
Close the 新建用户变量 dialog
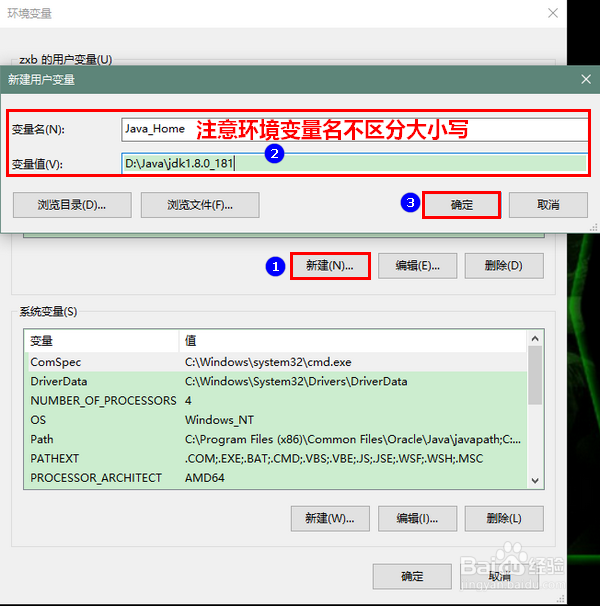click(x=586, y=80)
